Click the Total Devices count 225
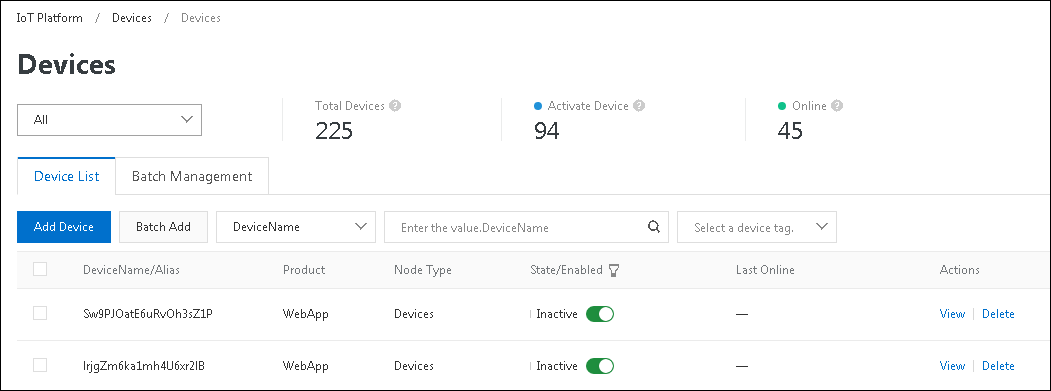This screenshot has height=391, width=1051. pos(334,131)
